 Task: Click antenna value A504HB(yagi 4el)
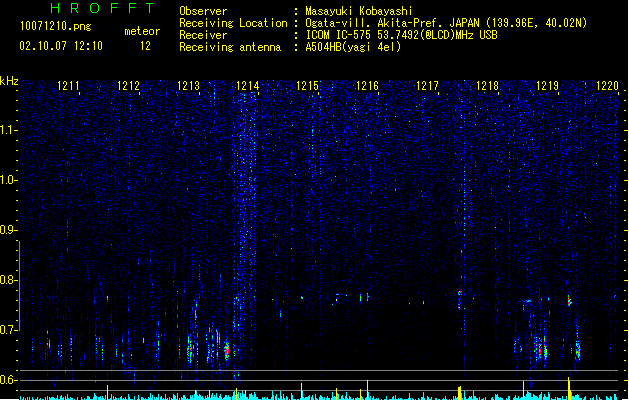(x=353, y=47)
